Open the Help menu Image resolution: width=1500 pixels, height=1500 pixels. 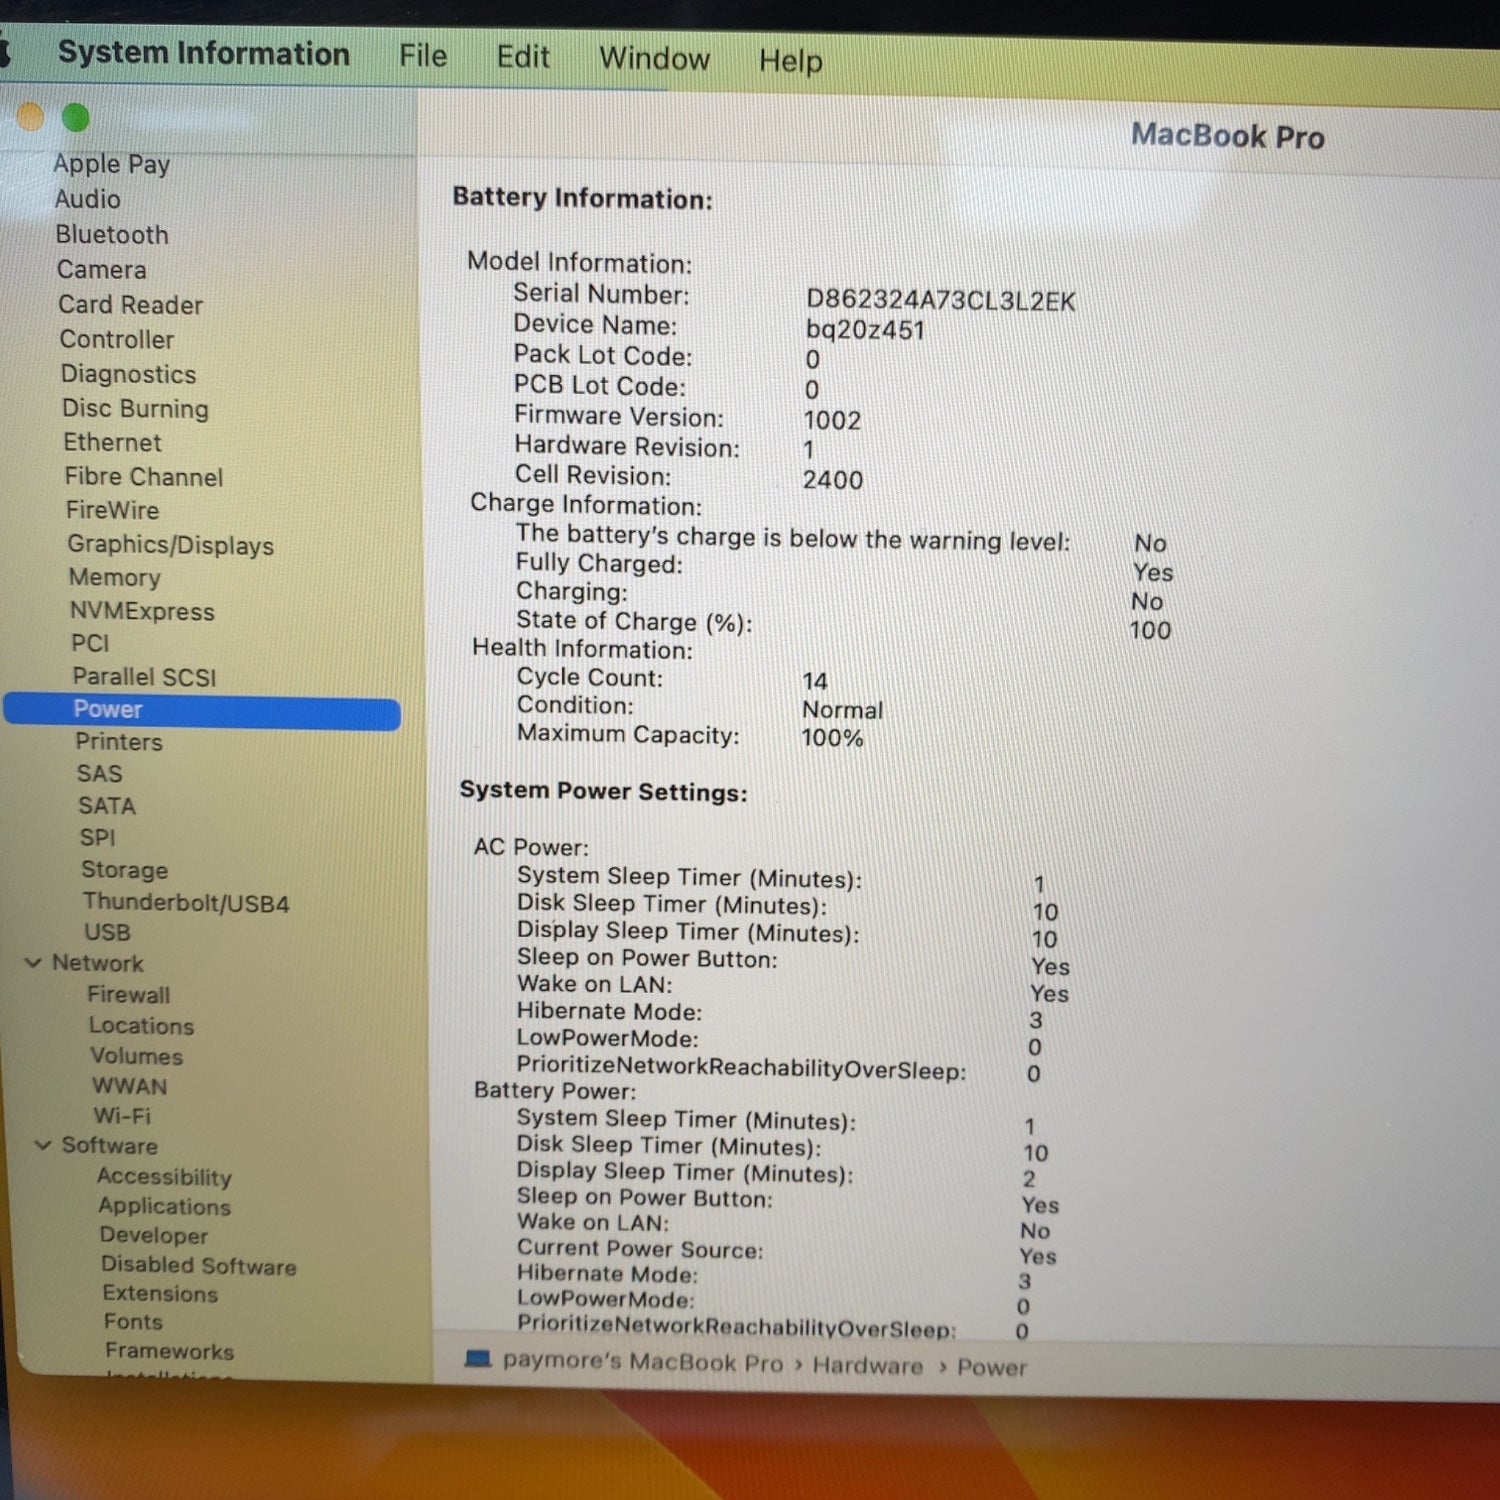pos(790,61)
